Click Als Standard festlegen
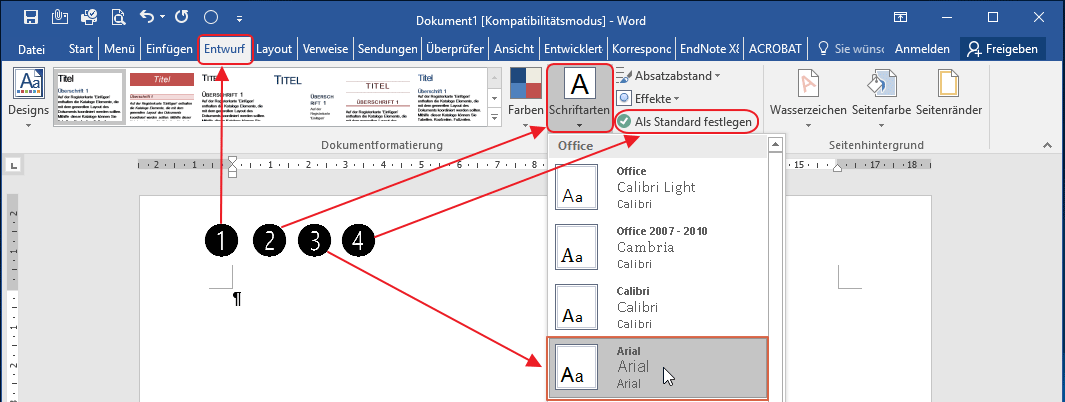The width and height of the screenshot is (1065, 402). click(x=685, y=121)
